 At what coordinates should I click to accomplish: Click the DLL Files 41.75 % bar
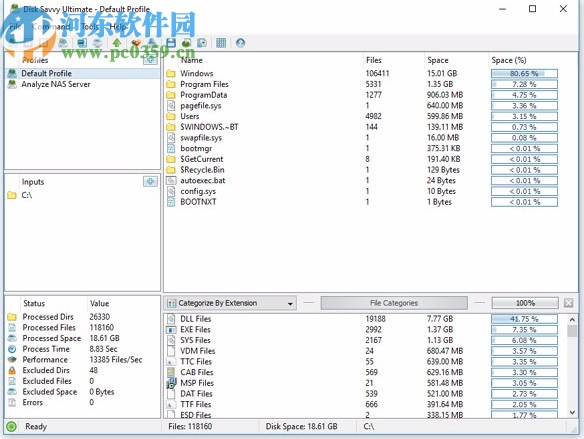point(524,319)
